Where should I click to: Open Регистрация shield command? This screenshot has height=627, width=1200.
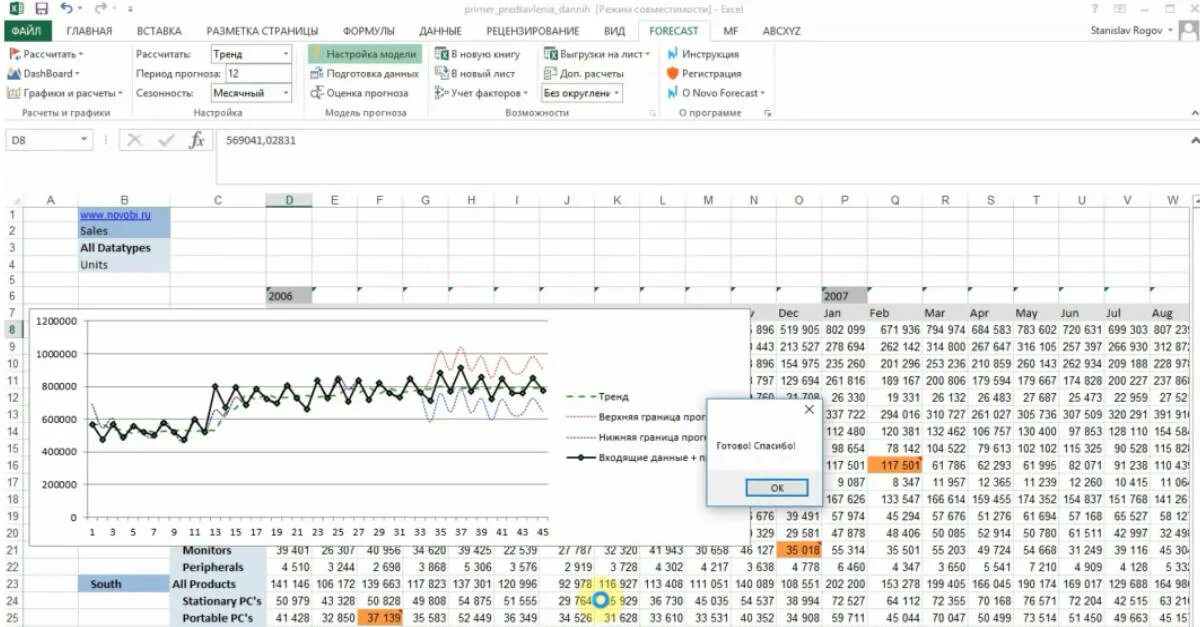coord(704,73)
